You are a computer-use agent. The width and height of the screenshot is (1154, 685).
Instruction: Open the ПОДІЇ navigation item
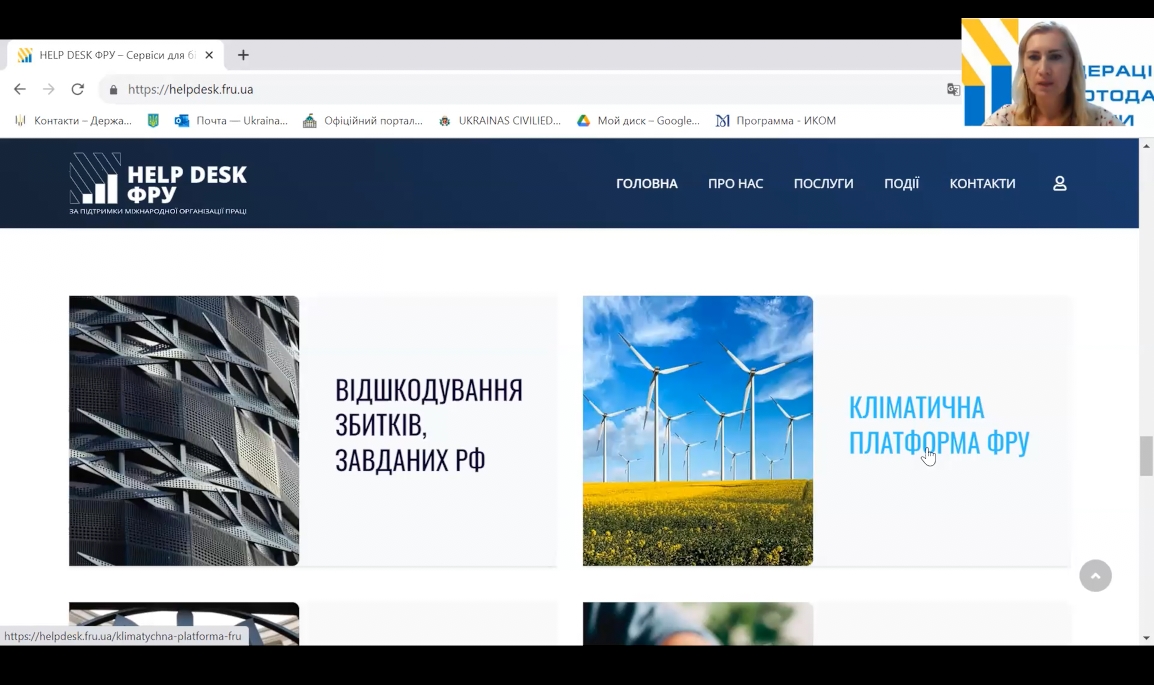pyautogui.click(x=901, y=184)
